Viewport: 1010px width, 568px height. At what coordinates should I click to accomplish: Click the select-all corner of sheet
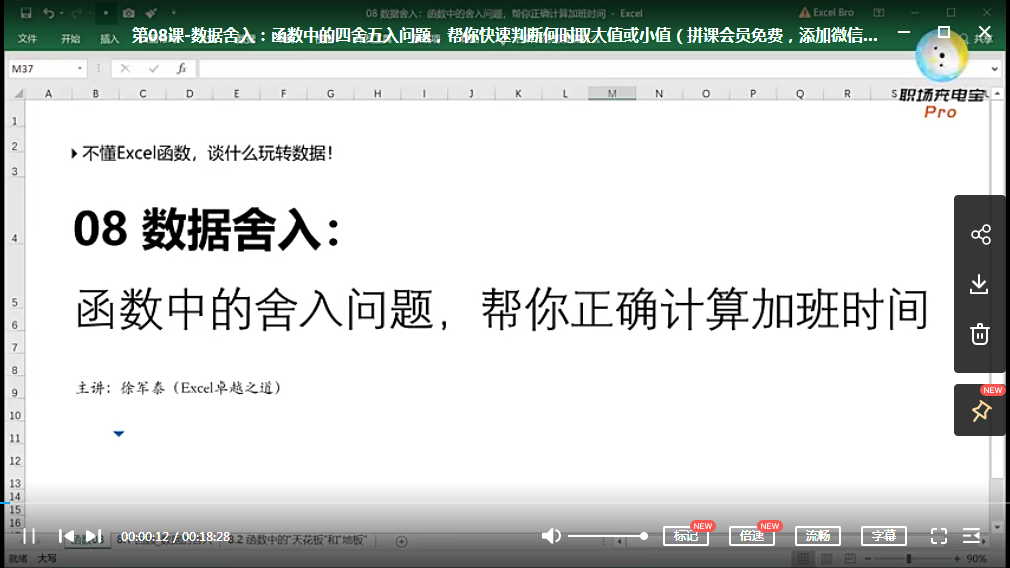18,94
